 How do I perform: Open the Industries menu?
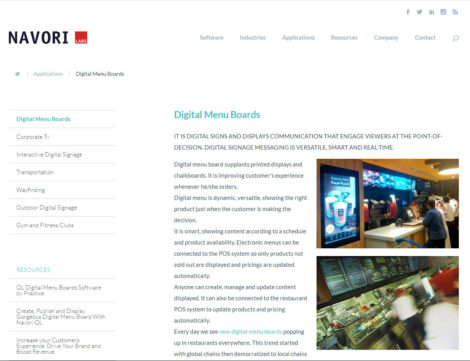pos(253,37)
